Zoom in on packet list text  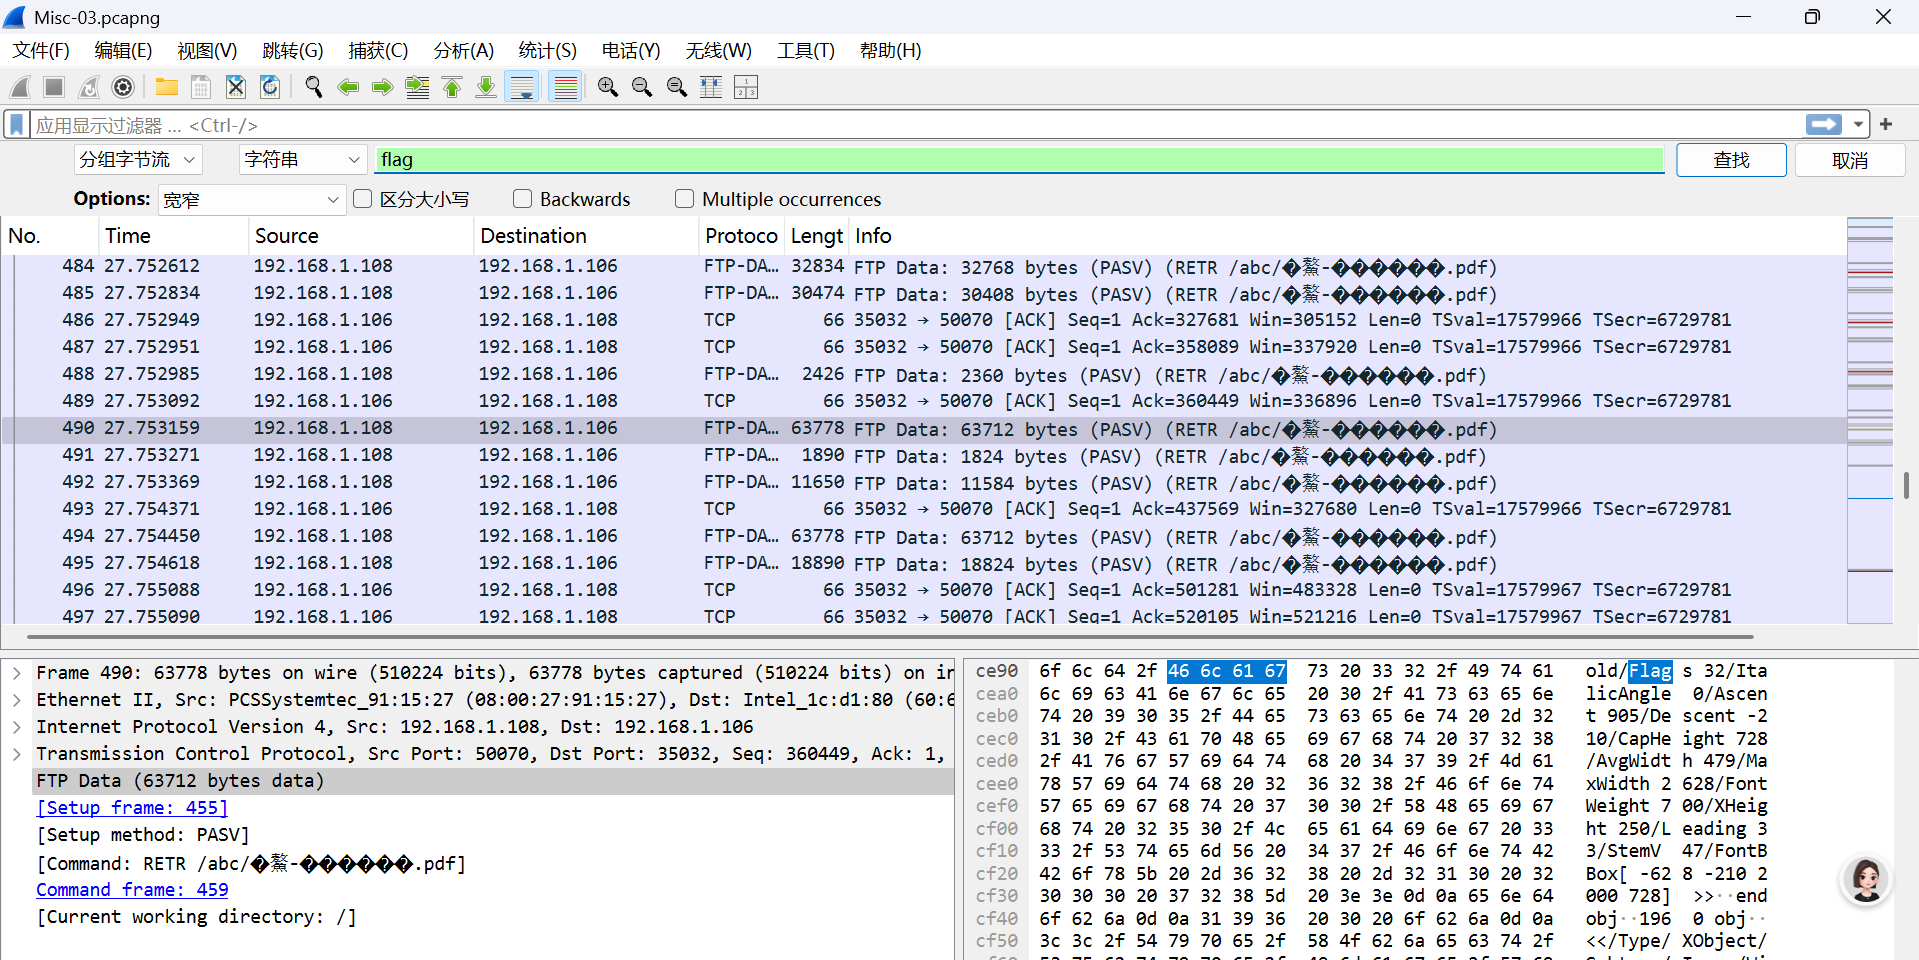(607, 87)
